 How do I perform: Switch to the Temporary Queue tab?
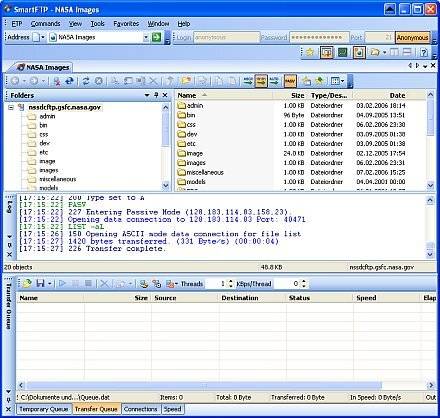pyautogui.click(x=43, y=409)
